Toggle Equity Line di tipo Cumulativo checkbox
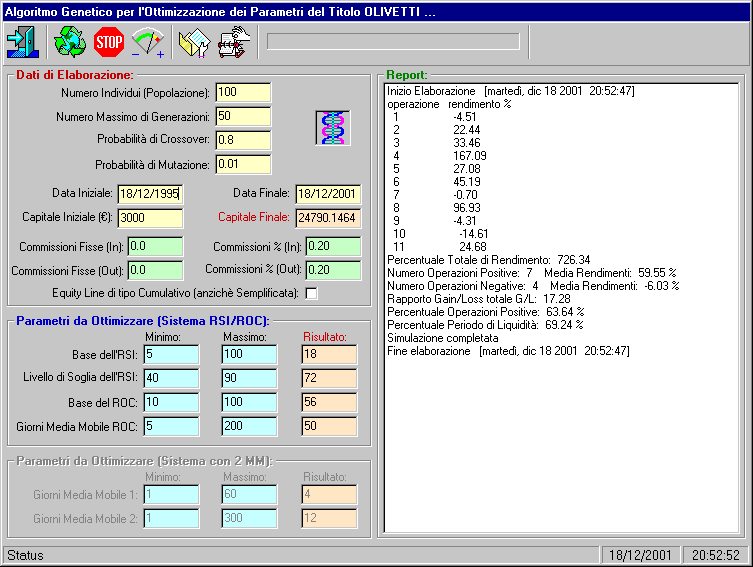753x567 pixels. [x=312, y=293]
